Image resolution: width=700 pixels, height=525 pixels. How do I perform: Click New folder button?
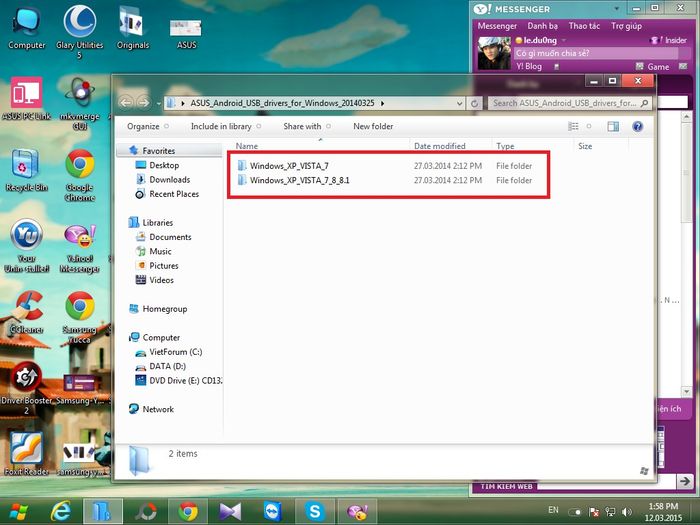pyautogui.click(x=373, y=126)
